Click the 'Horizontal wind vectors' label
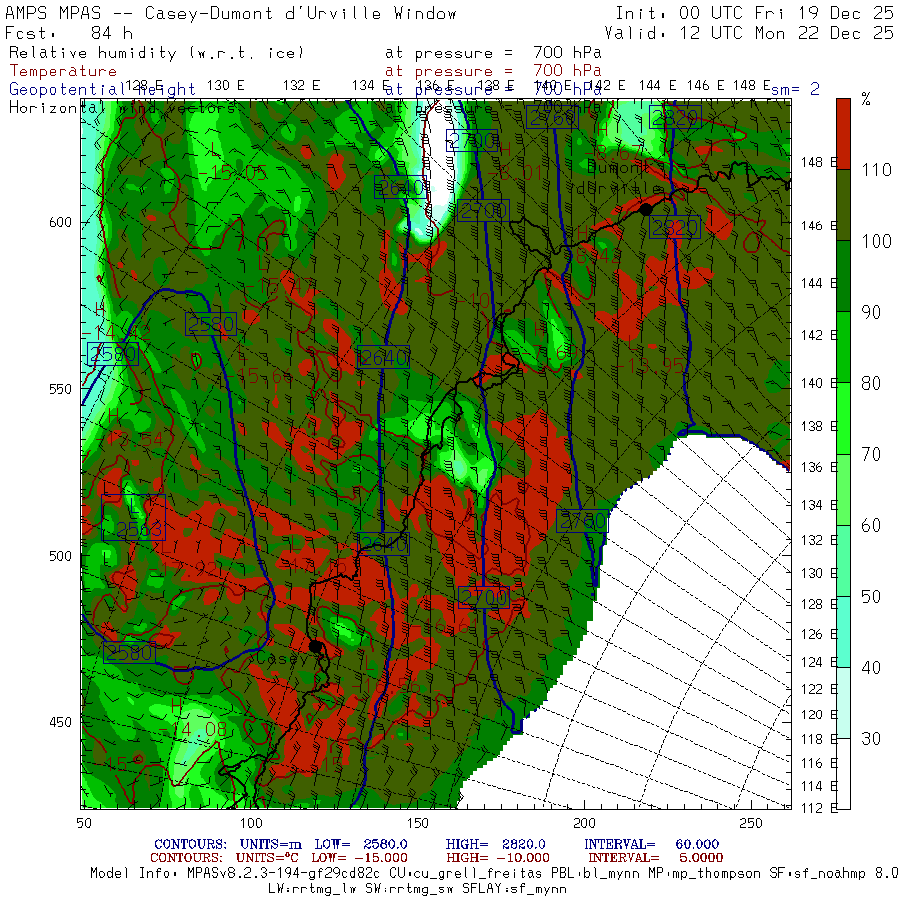The width and height of the screenshot is (900, 900). point(122,107)
